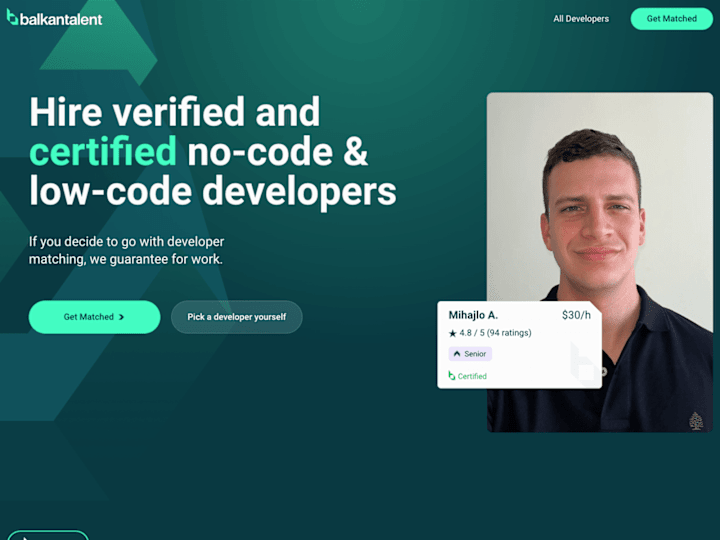
Task: Click the Get Matched button in header
Action: click(671, 19)
